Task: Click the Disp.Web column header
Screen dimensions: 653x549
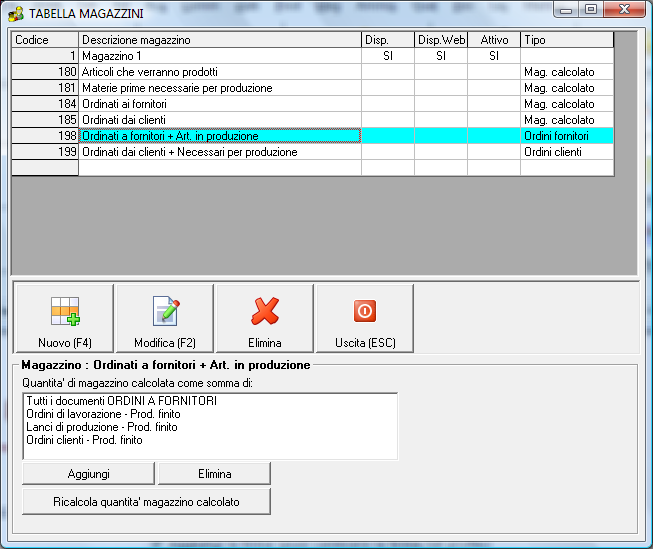Action: 441,40
